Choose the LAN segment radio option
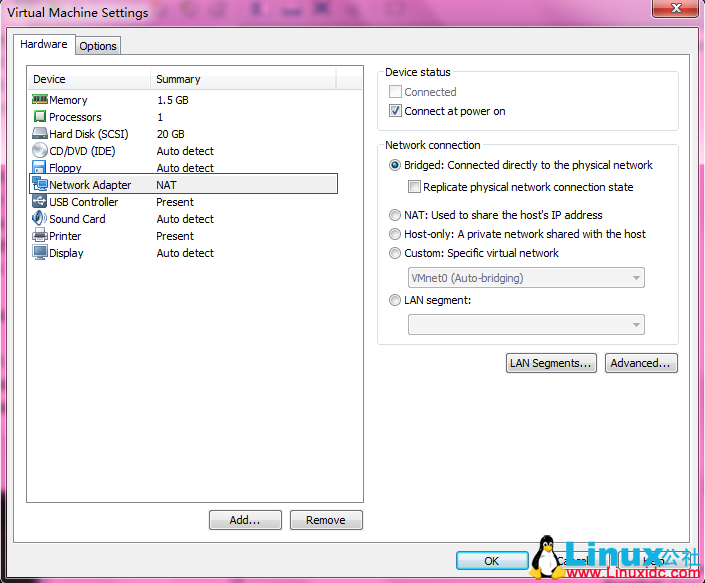 (x=395, y=300)
